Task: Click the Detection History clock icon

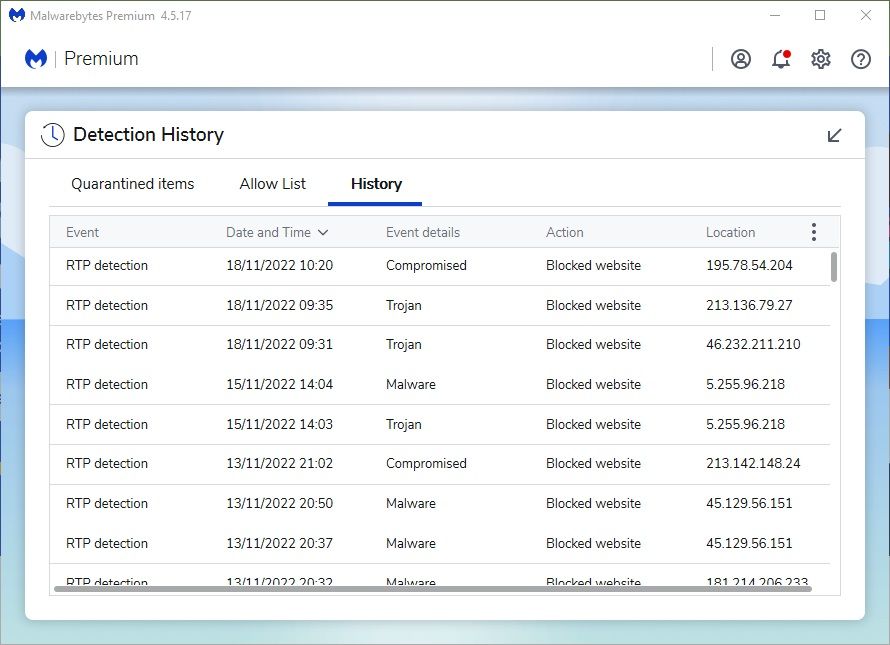Action: (53, 135)
